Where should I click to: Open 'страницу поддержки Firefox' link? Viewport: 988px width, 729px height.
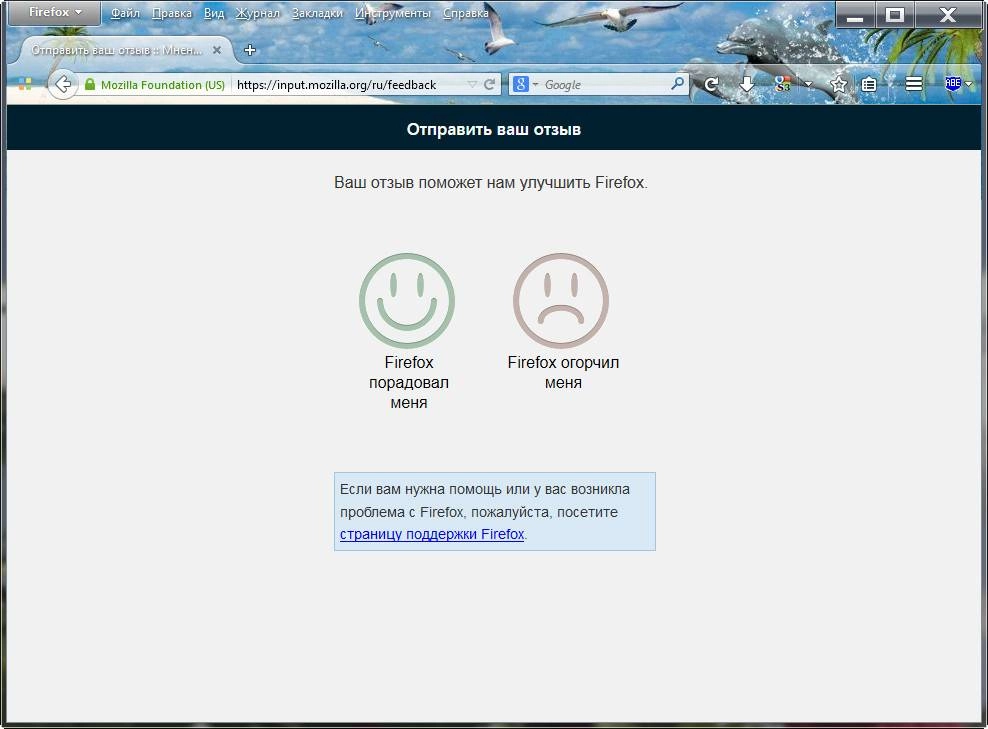pos(432,534)
